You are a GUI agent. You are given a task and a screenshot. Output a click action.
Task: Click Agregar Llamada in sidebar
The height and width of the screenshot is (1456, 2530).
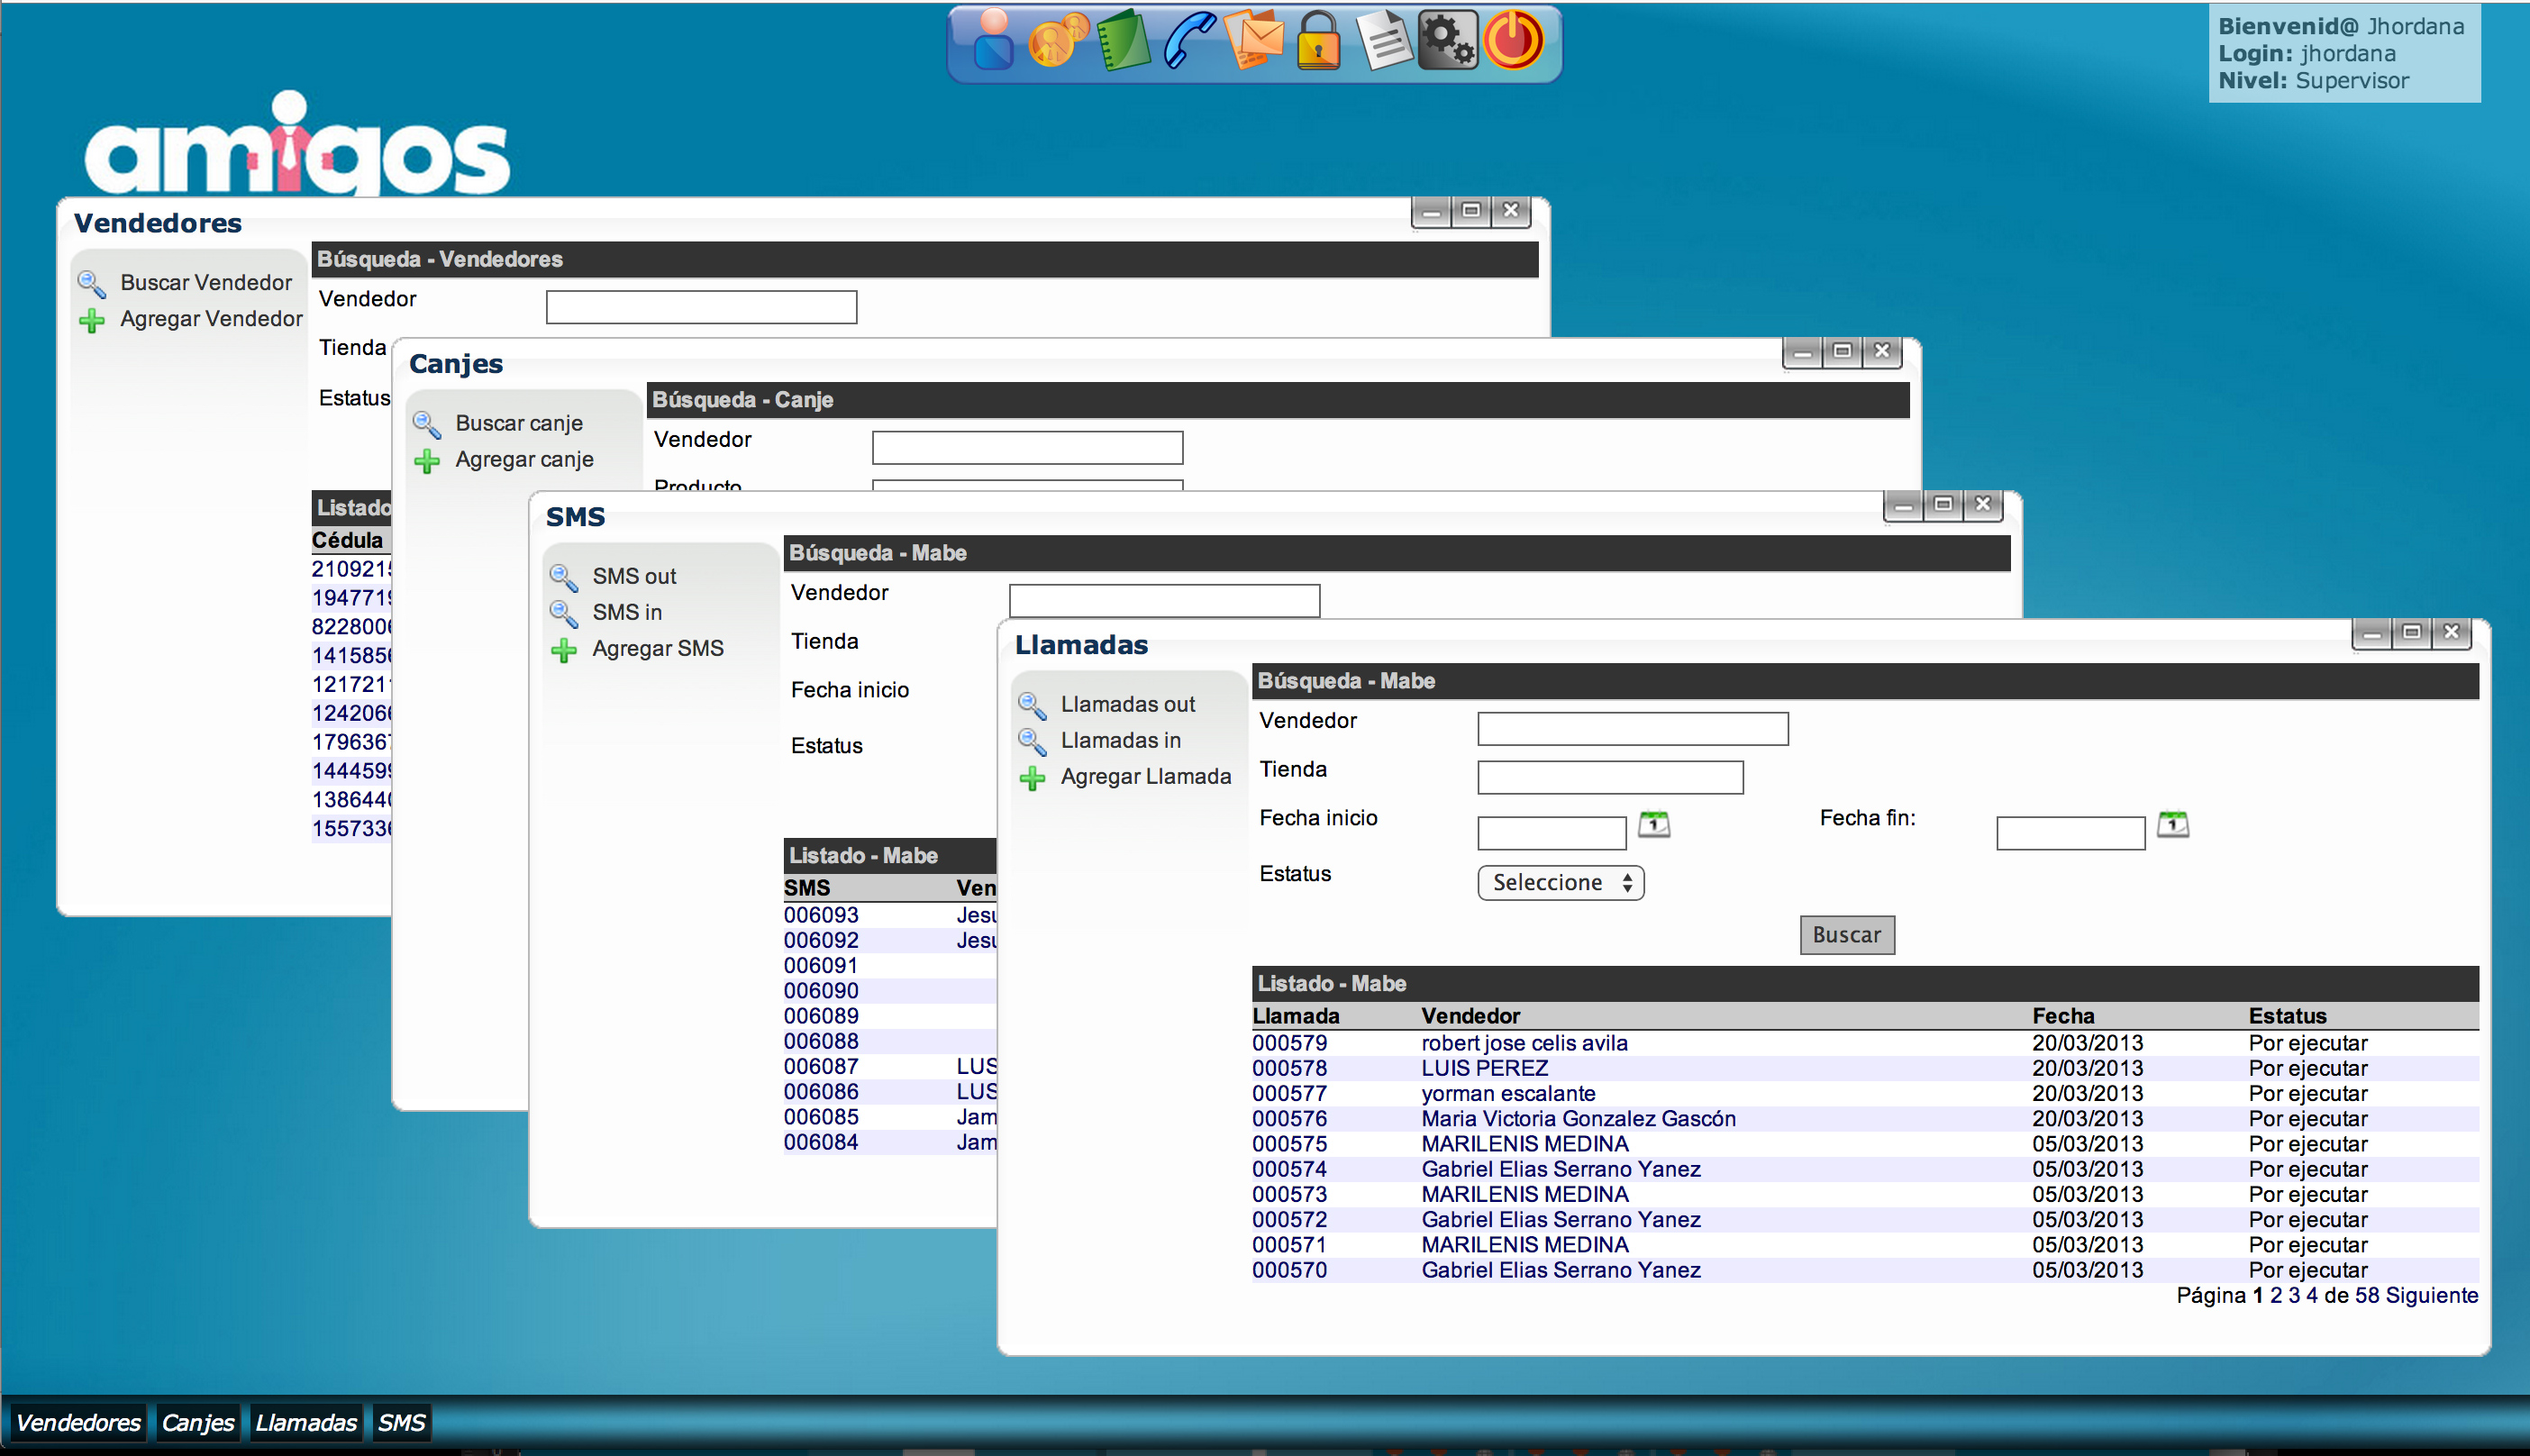[1145, 777]
